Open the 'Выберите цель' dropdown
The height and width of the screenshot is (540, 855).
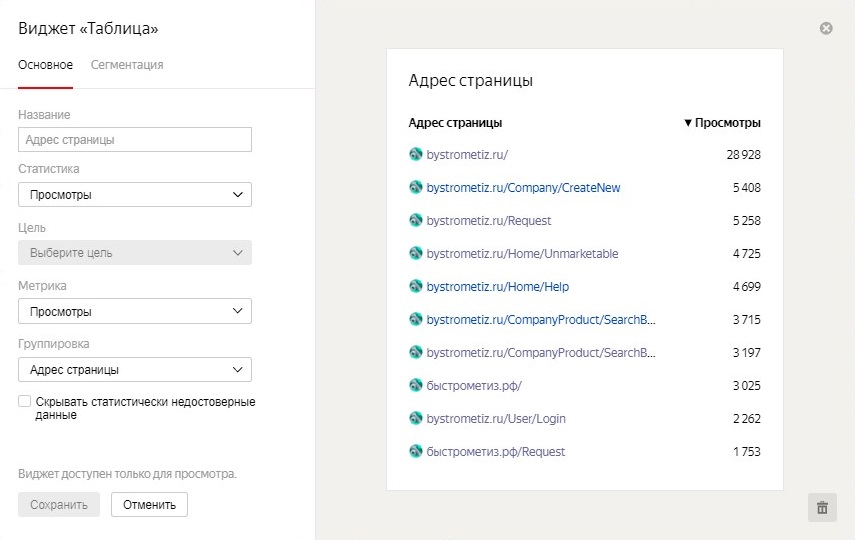pos(135,253)
